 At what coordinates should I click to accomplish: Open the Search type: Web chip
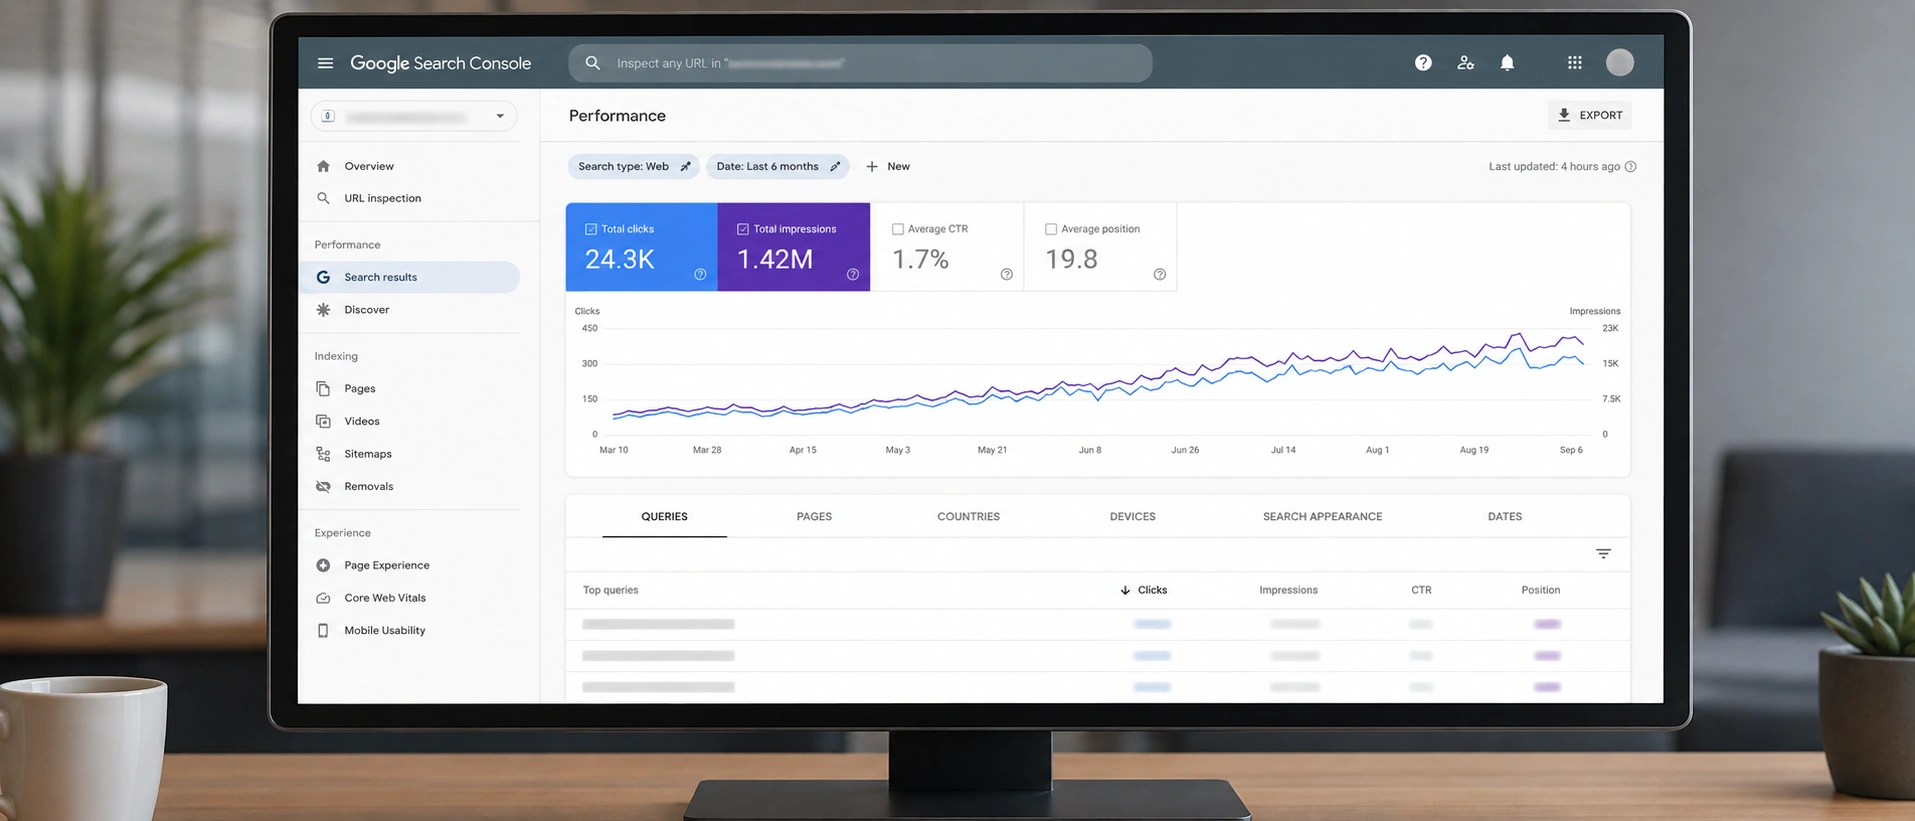(633, 167)
